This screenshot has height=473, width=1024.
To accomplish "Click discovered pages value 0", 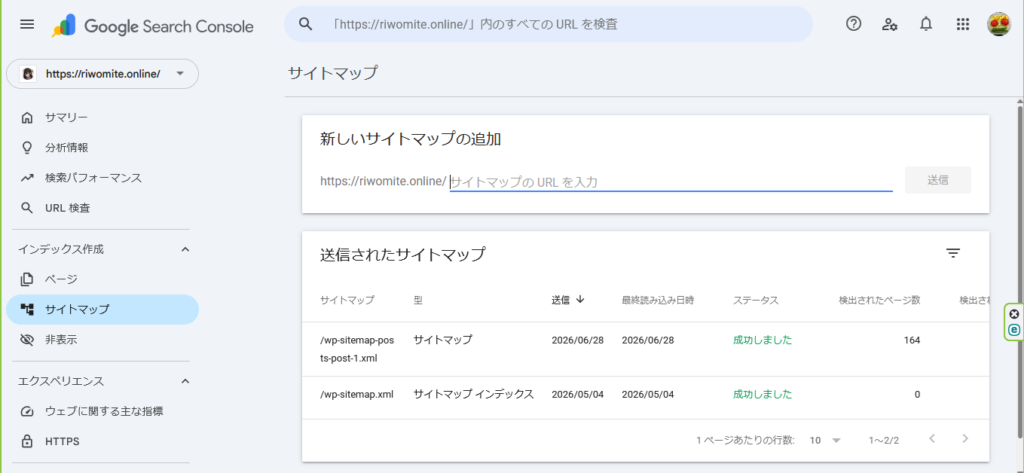I will pyautogui.click(x=918, y=395).
